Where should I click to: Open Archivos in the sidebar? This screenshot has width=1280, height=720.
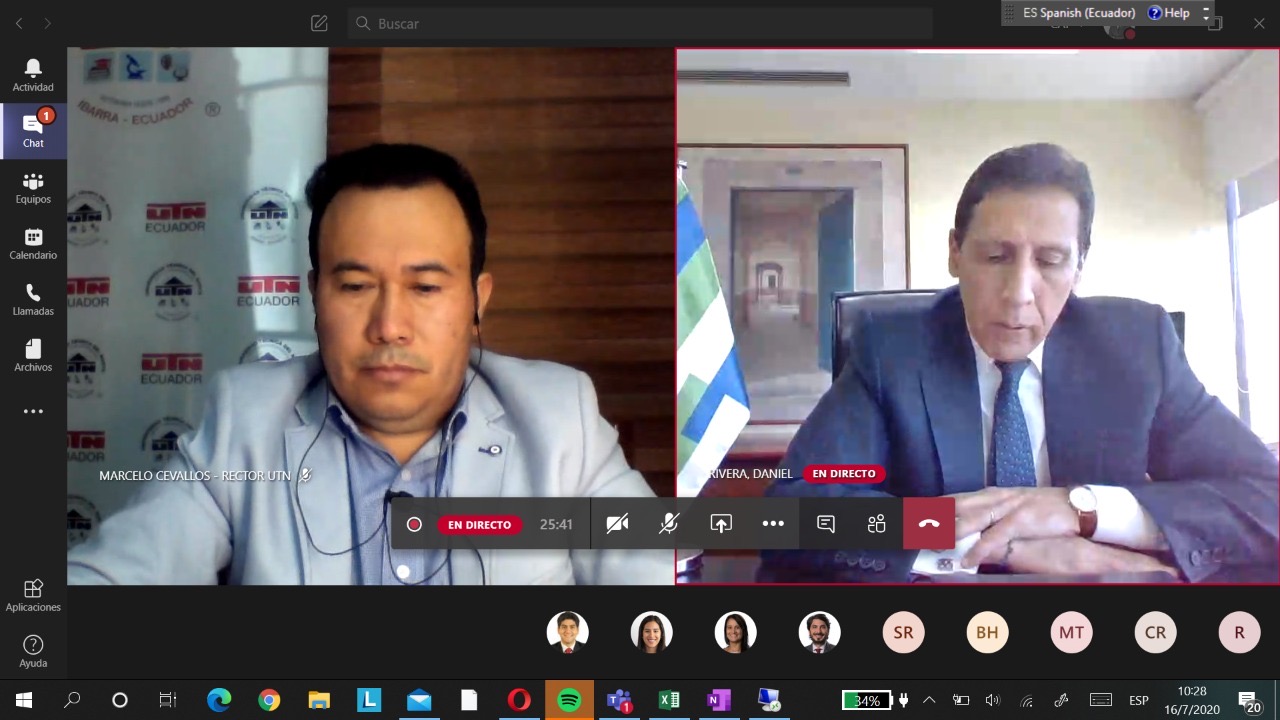click(x=33, y=355)
